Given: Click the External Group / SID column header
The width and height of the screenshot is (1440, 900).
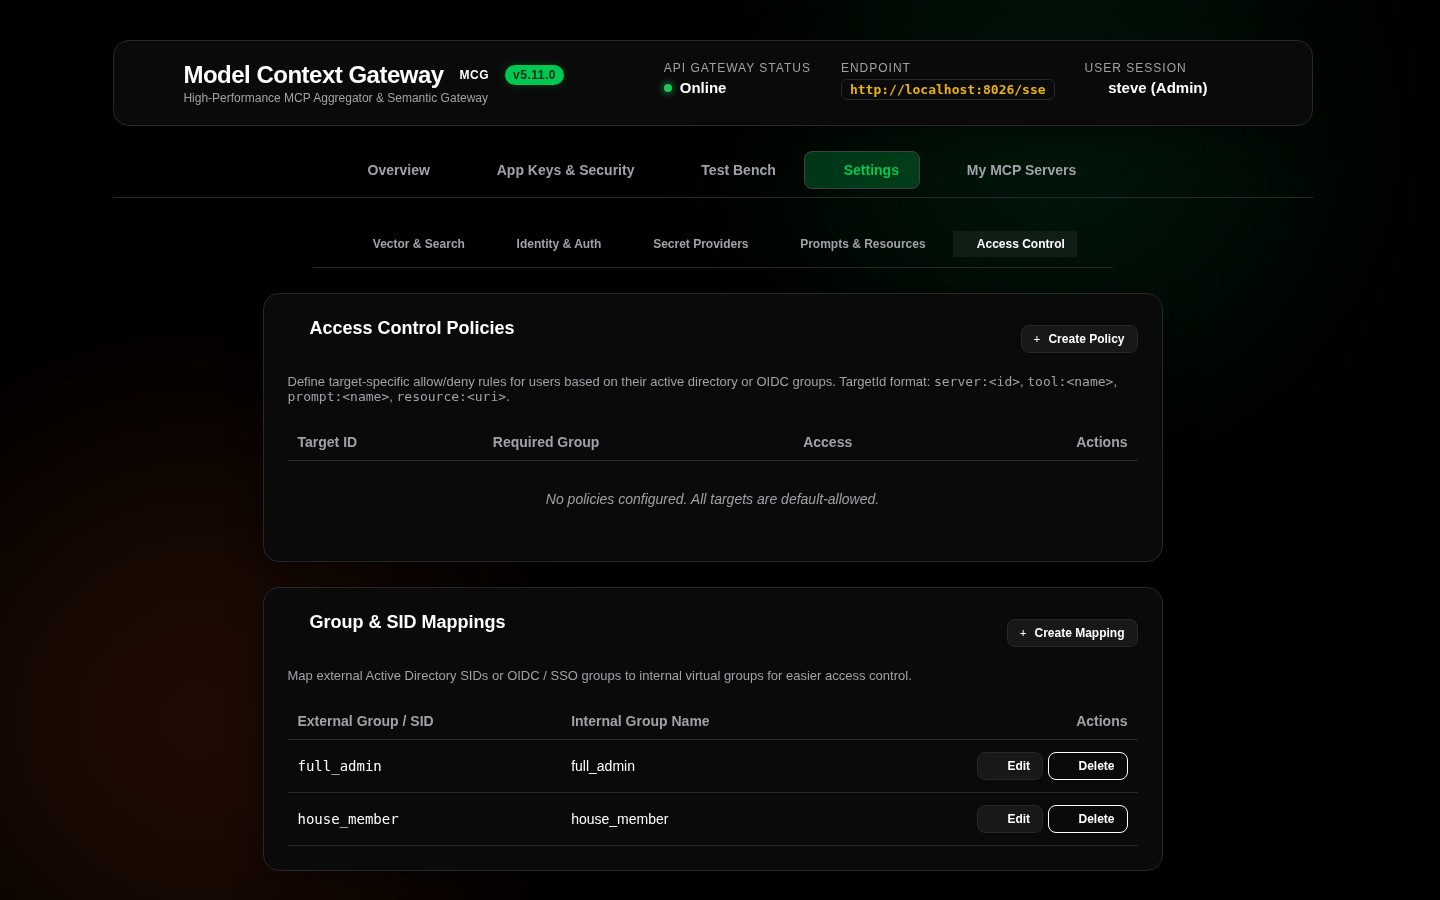Looking at the screenshot, I should point(365,721).
